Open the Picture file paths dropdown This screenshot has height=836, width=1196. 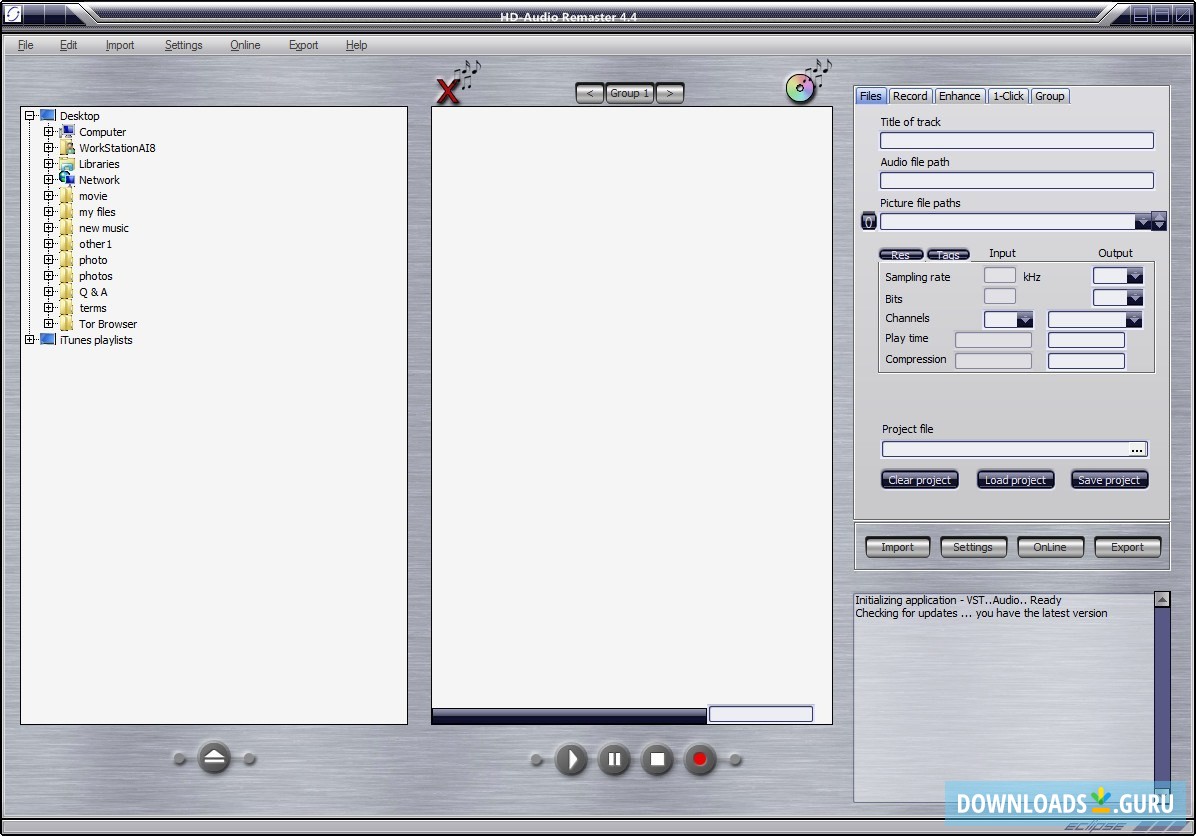coord(1142,222)
